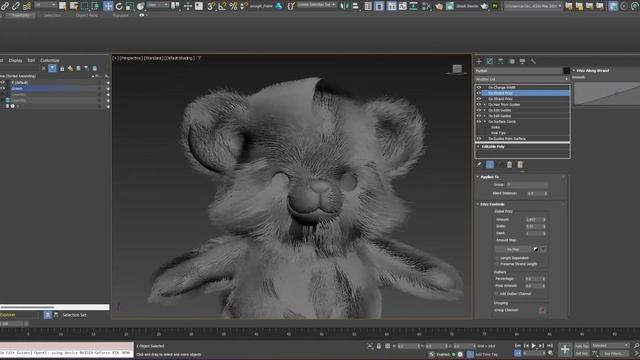This screenshot has width=640, height=360.
Task: Click the viewport ViewCube
Action: [457, 69]
